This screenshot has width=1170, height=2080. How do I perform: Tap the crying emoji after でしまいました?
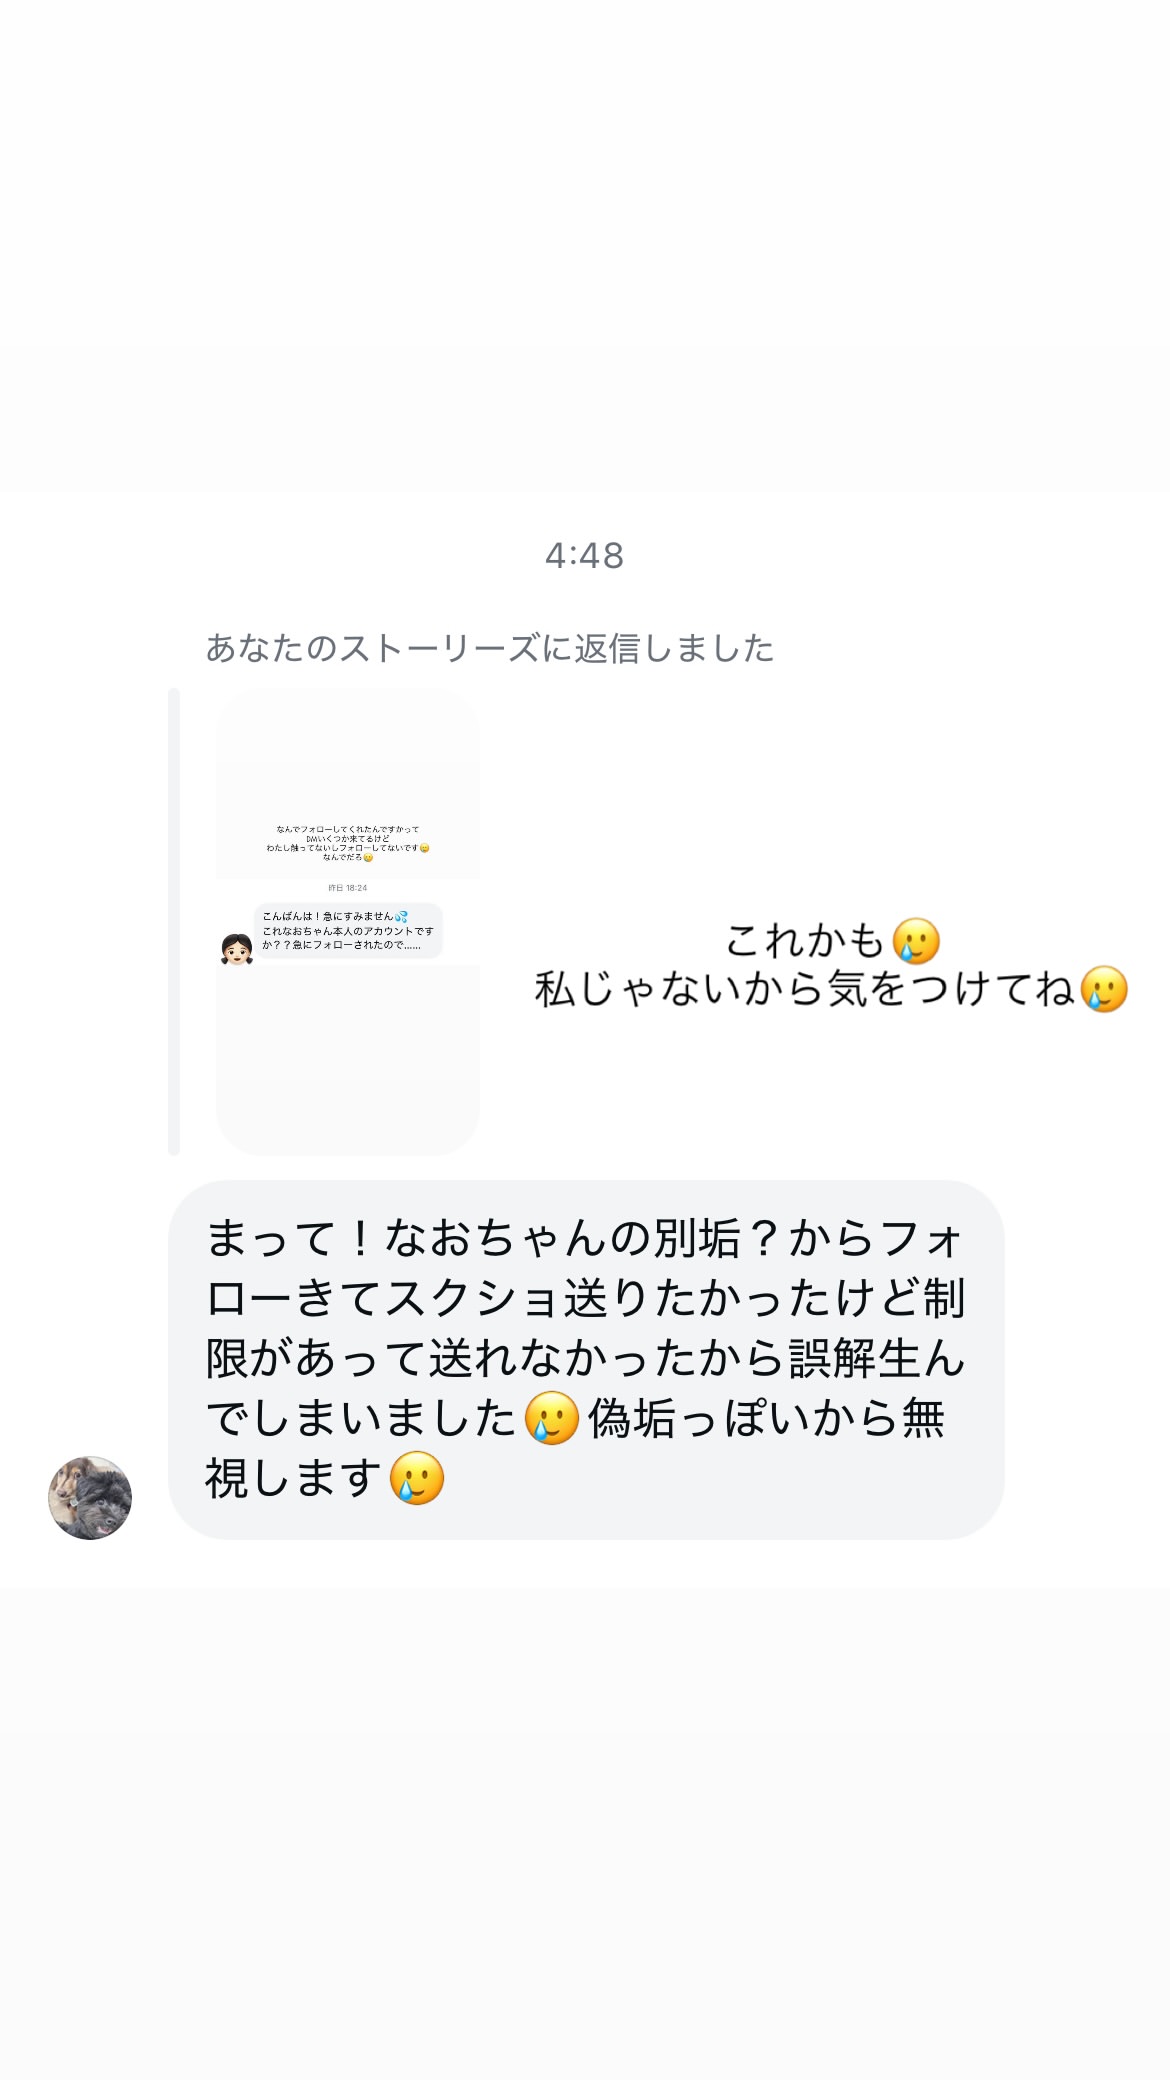click(552, 1418)
